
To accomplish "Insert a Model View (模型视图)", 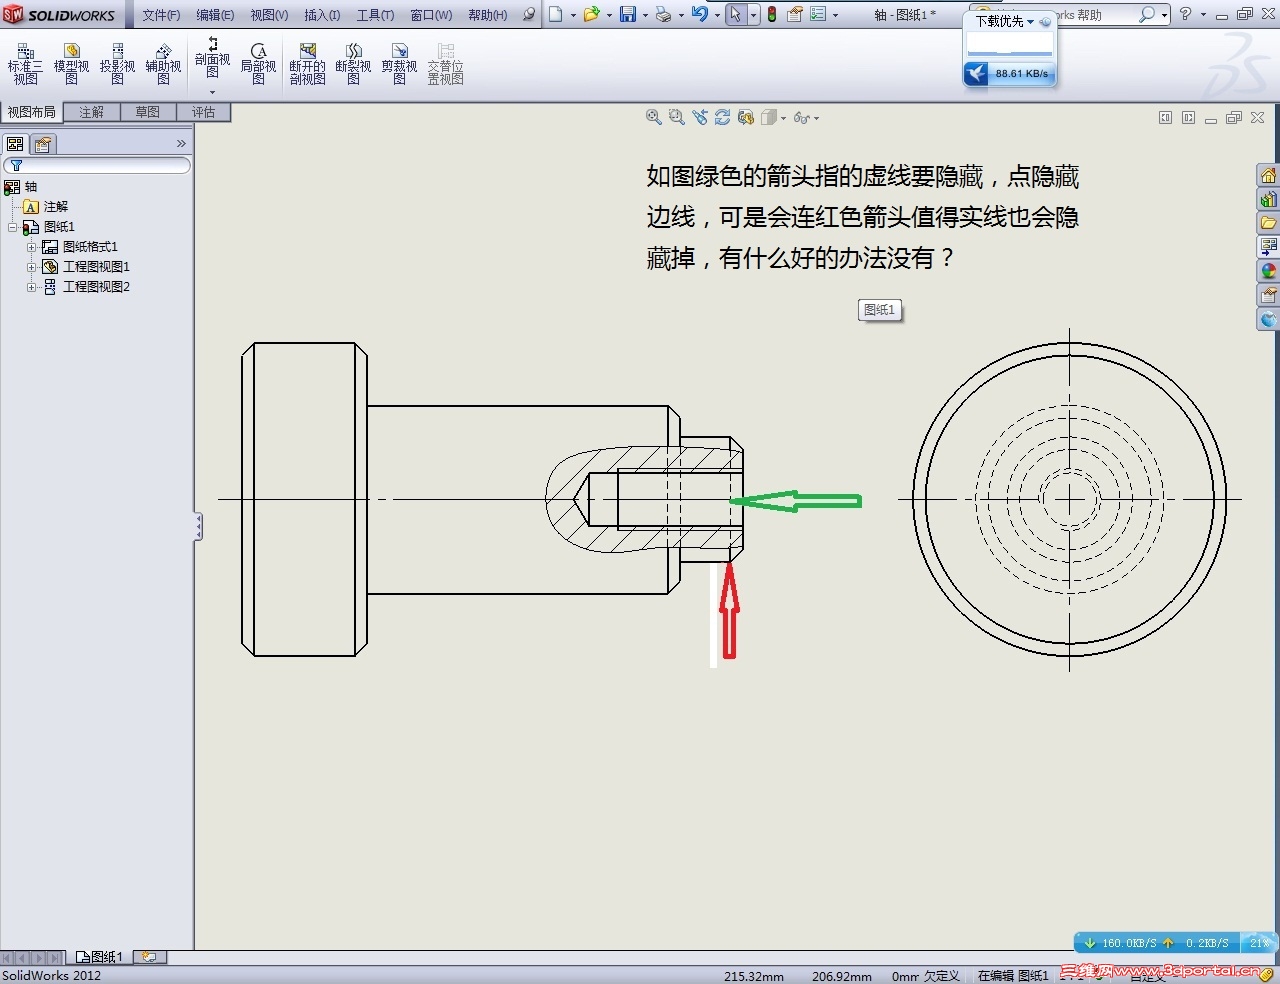I will 71,65.
